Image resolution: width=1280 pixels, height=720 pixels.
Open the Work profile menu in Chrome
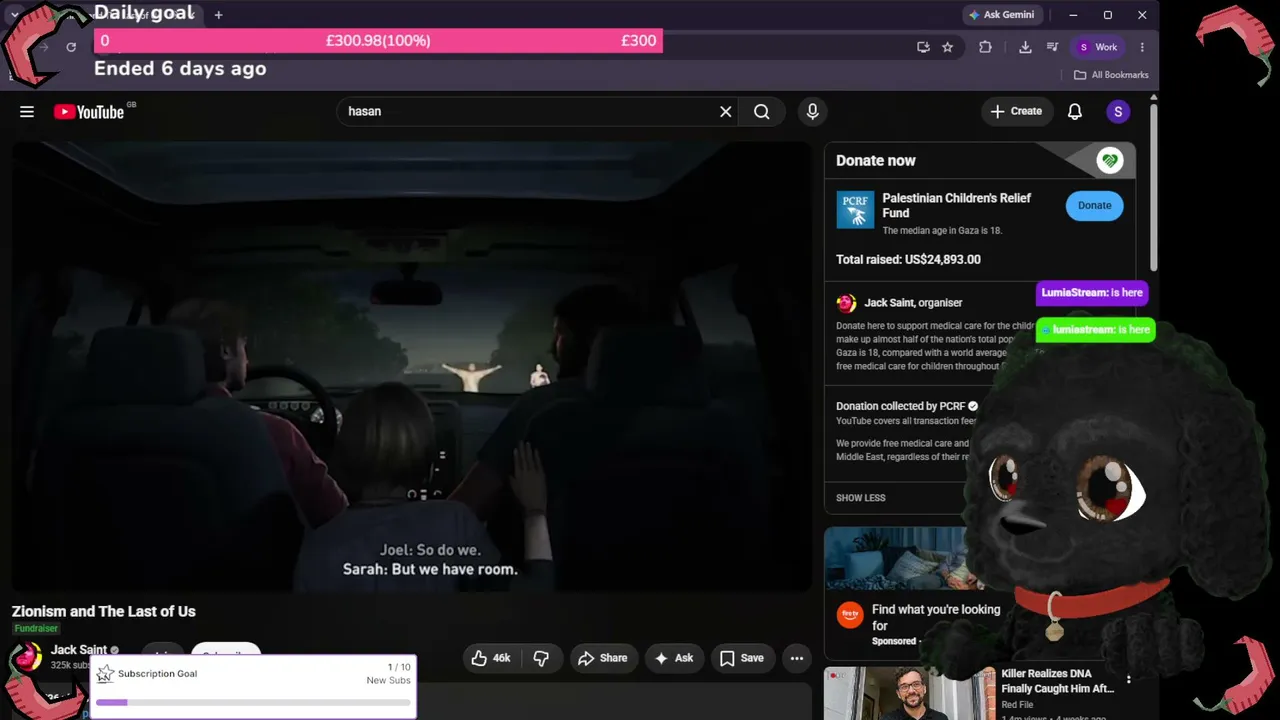pos(1098,47)
